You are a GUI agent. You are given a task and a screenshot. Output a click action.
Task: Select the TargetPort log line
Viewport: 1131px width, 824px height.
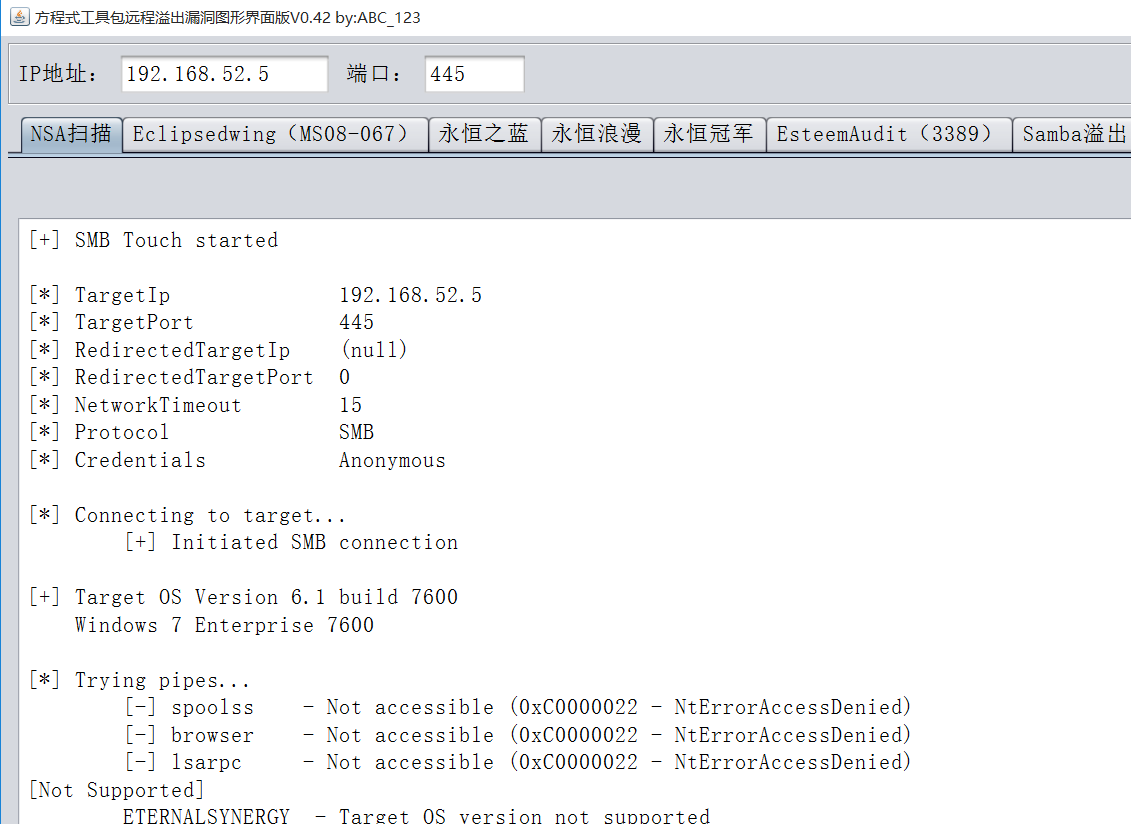tap(201, 323)
